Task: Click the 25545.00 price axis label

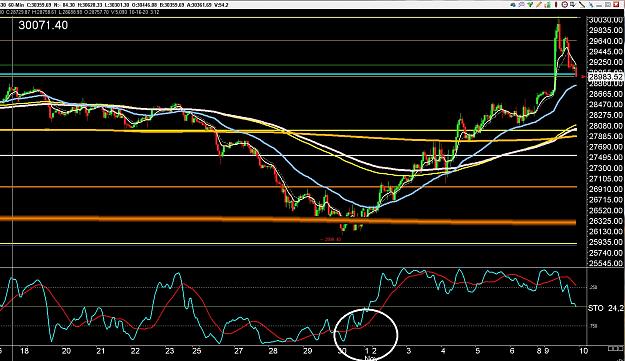Action: pyautogui.click(x=605, y=263)
